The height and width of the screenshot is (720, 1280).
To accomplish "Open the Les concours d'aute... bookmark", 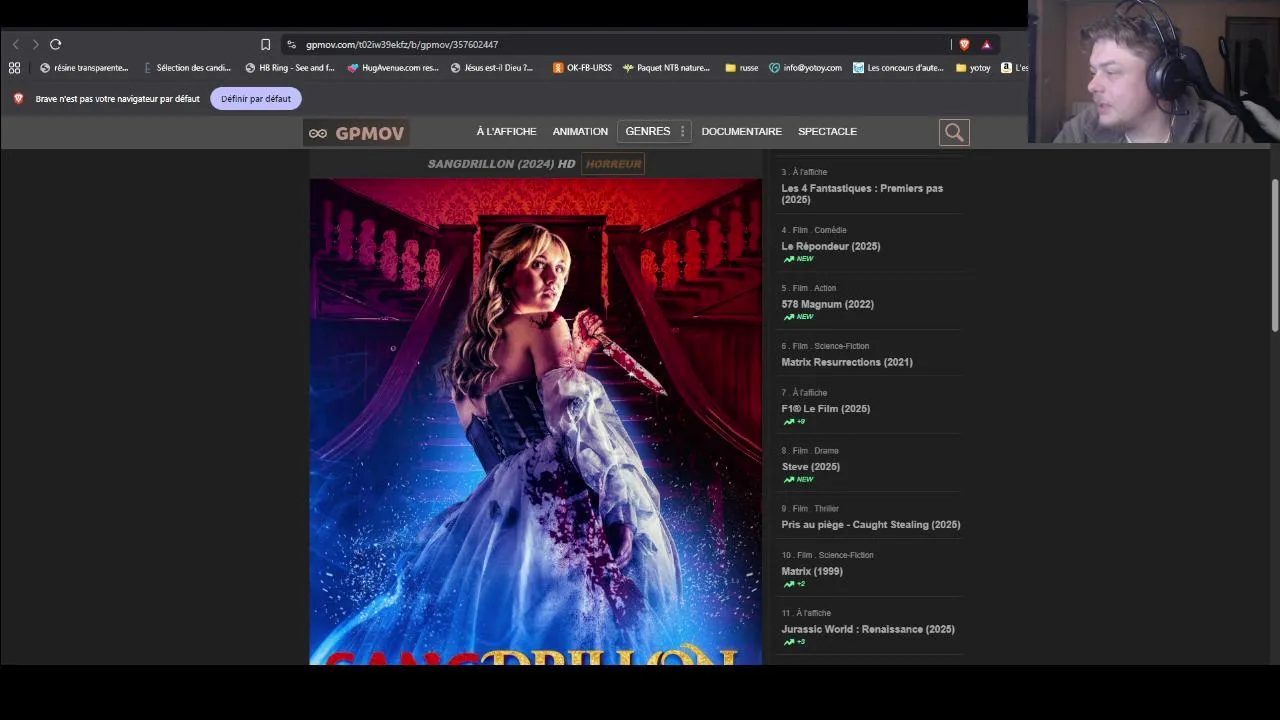I will coord(898,68).
